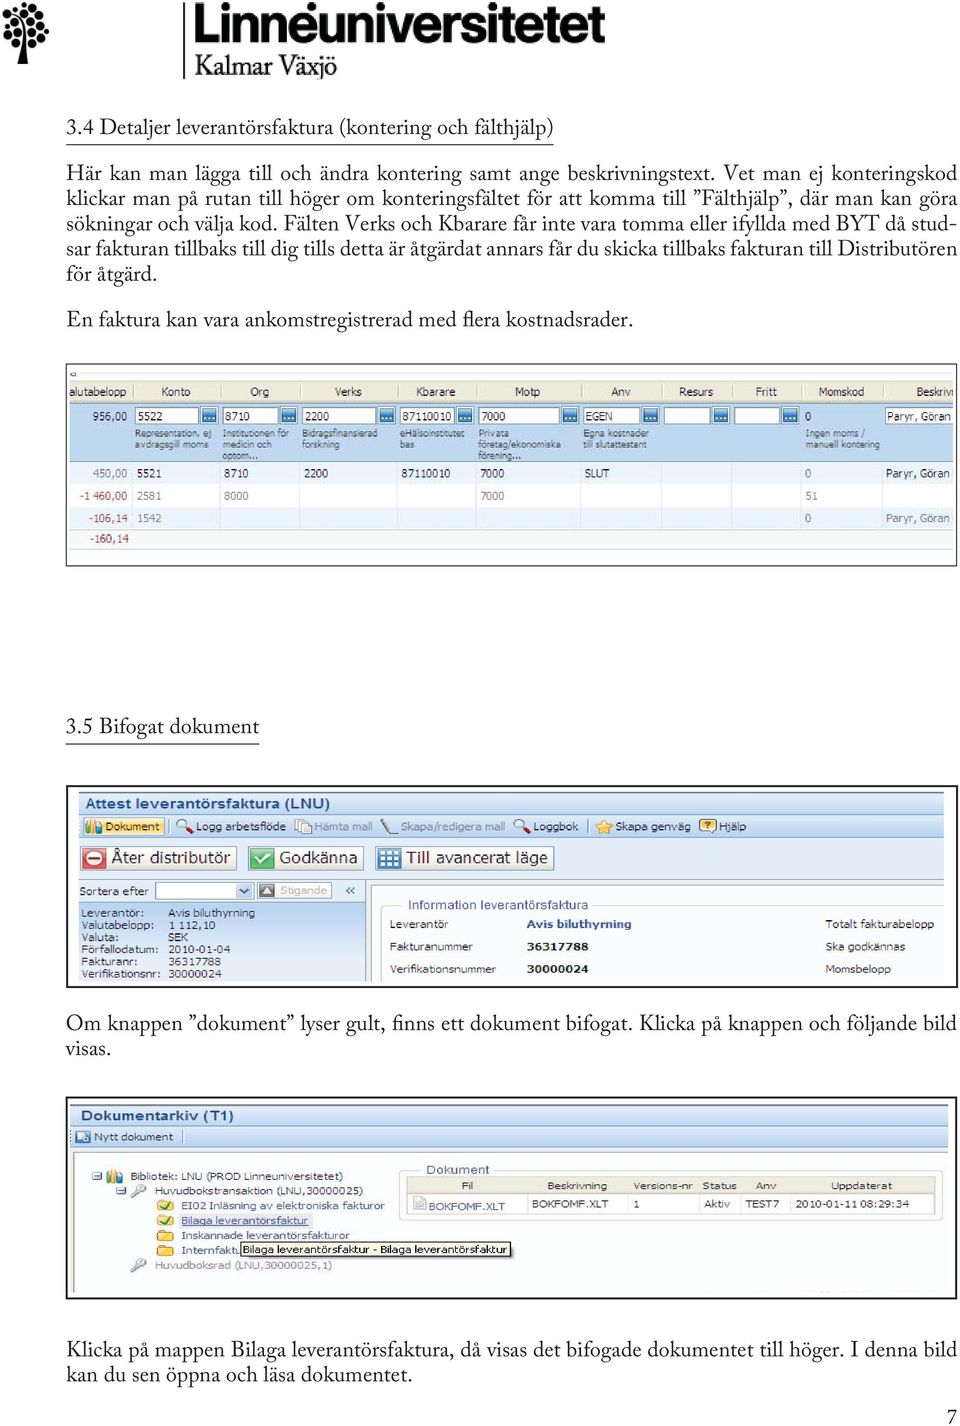
Task: Click the Org column header
Action: coord(259,392)
